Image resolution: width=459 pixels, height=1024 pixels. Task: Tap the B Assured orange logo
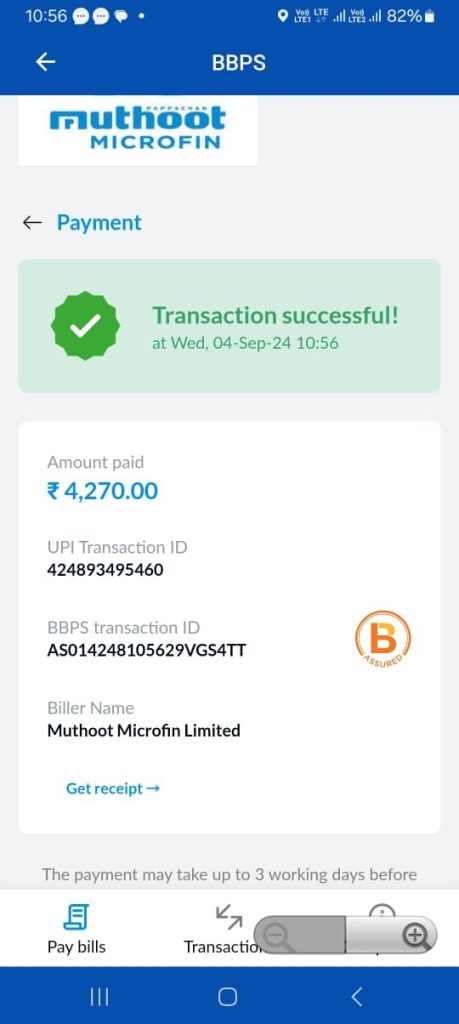pos(383,639)
